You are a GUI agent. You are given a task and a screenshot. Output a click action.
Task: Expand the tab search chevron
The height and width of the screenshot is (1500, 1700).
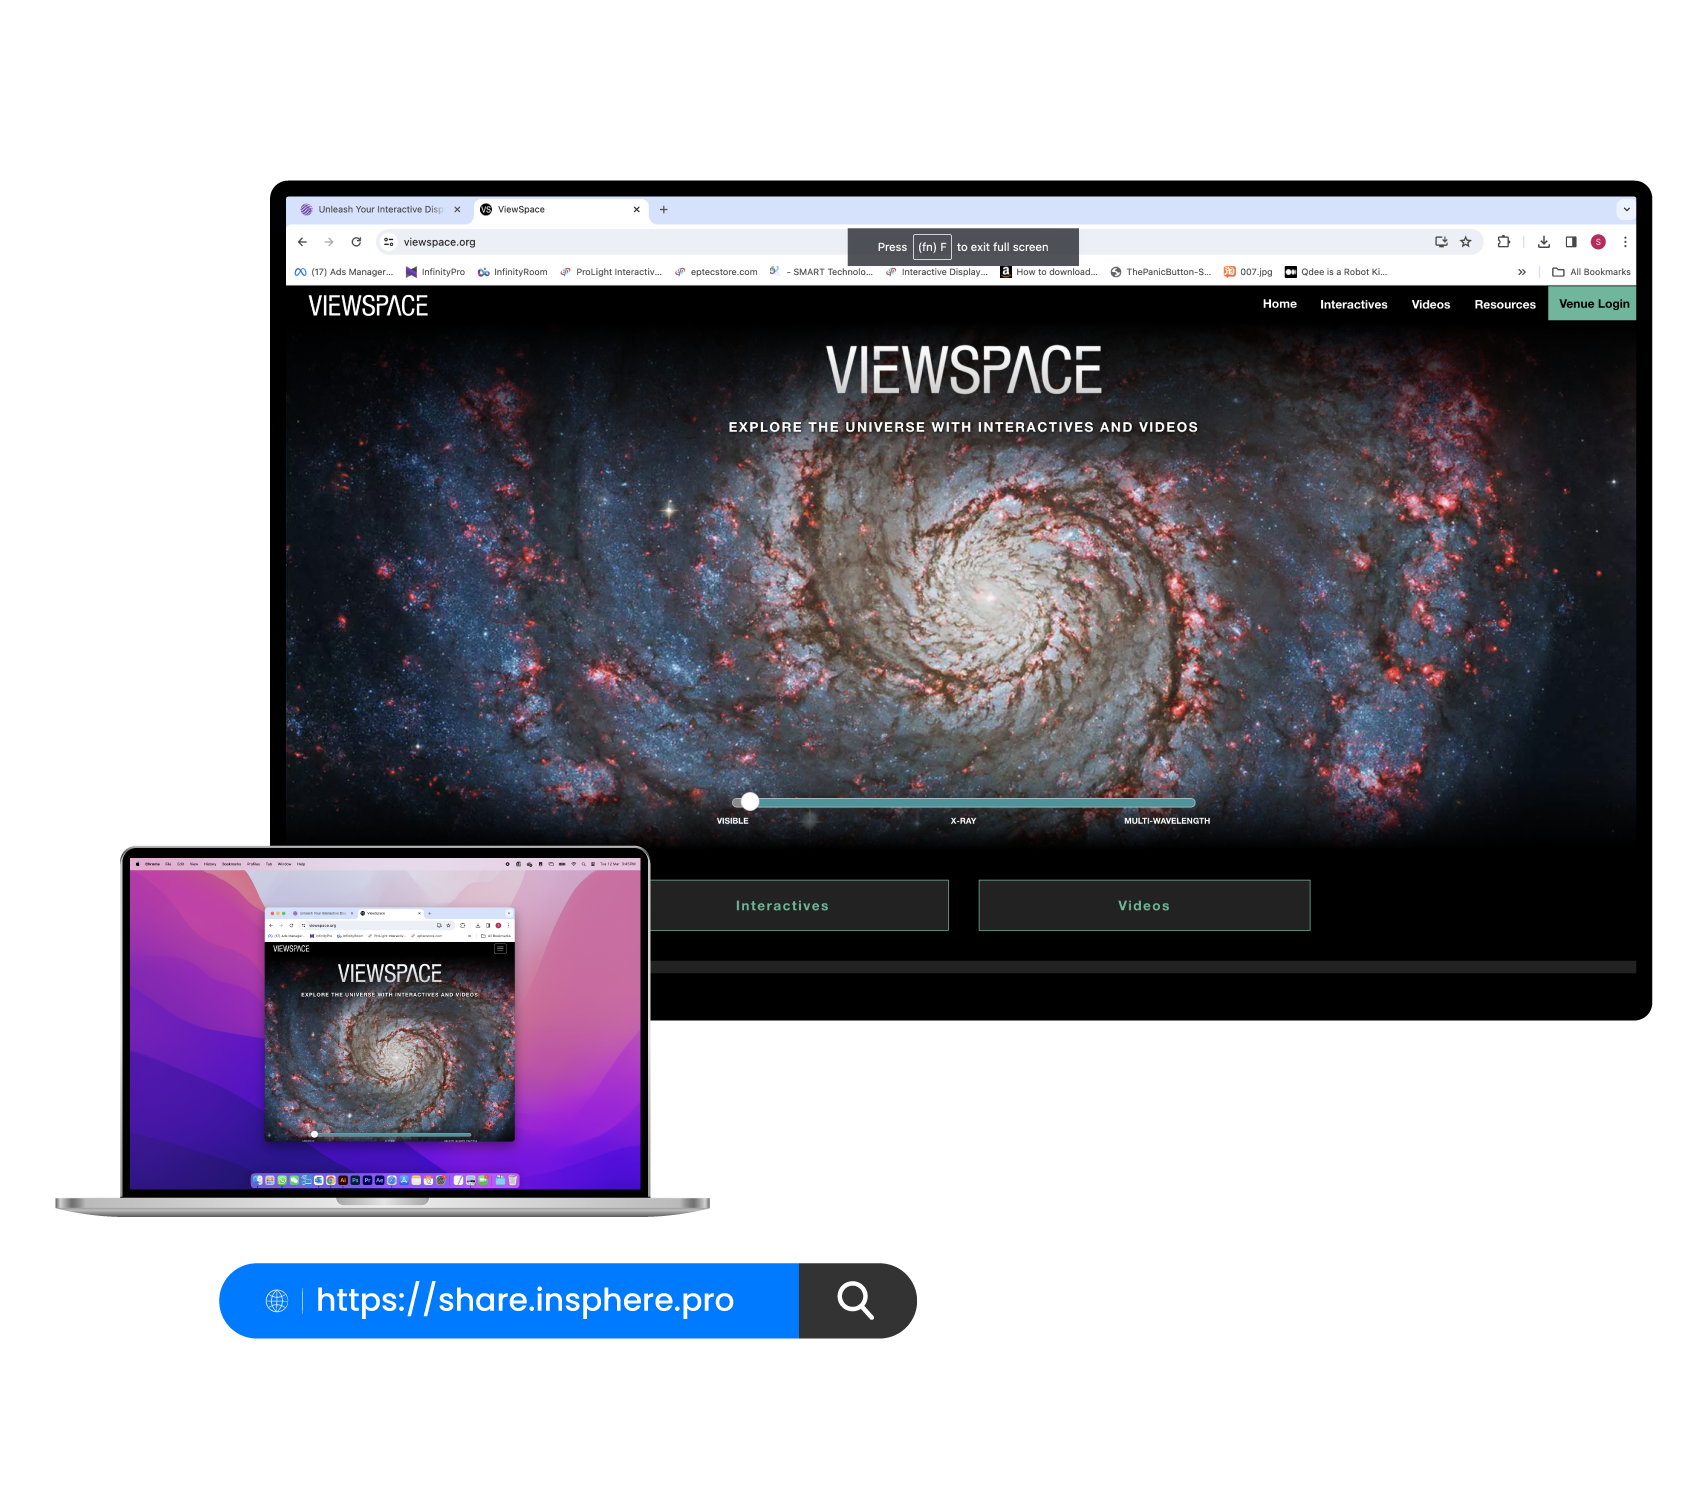(1627, 209)
